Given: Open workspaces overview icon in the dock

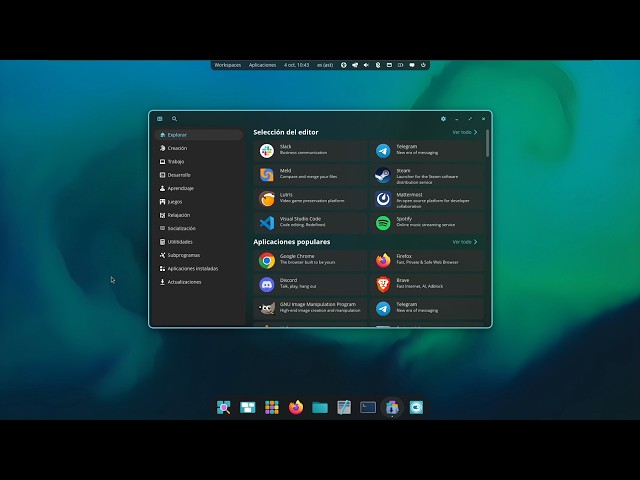Looking at the screenshot, I should tap(247, 407).
